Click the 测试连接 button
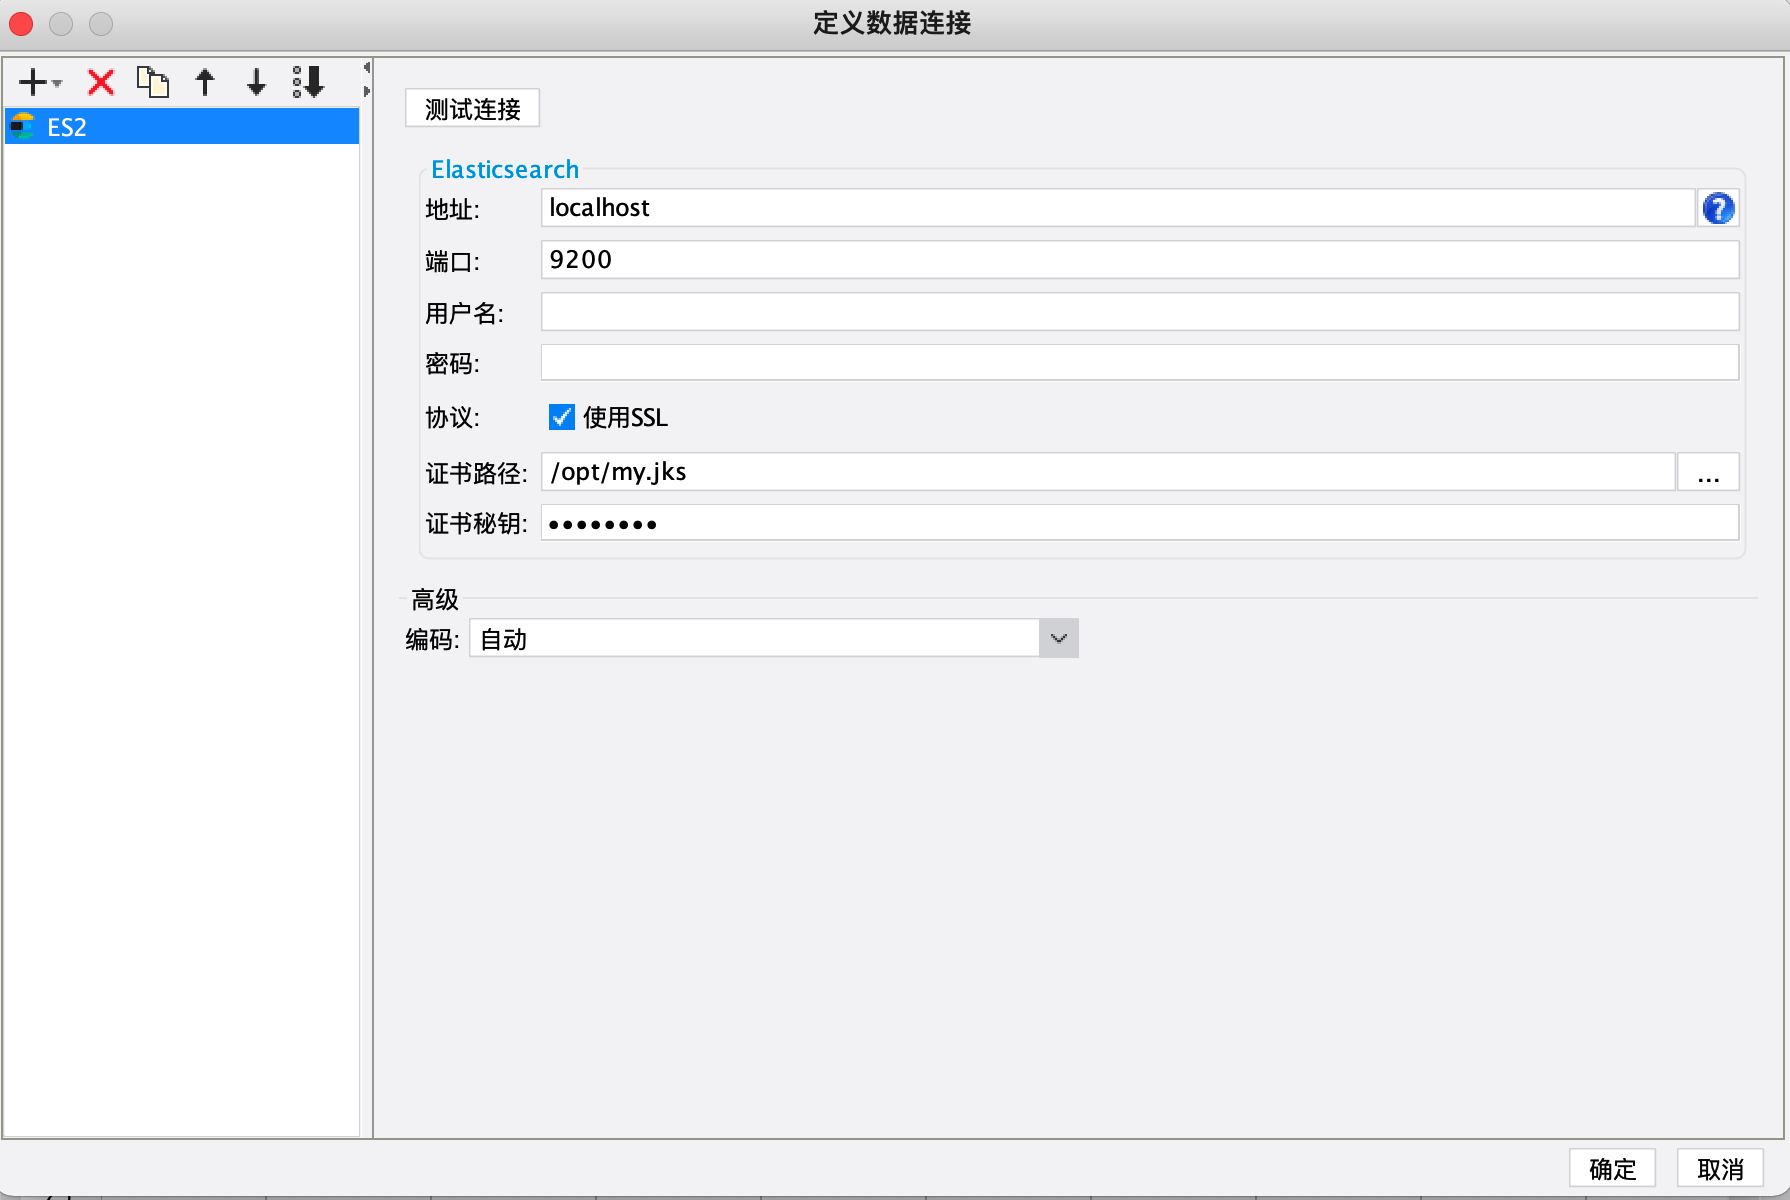 472,109
